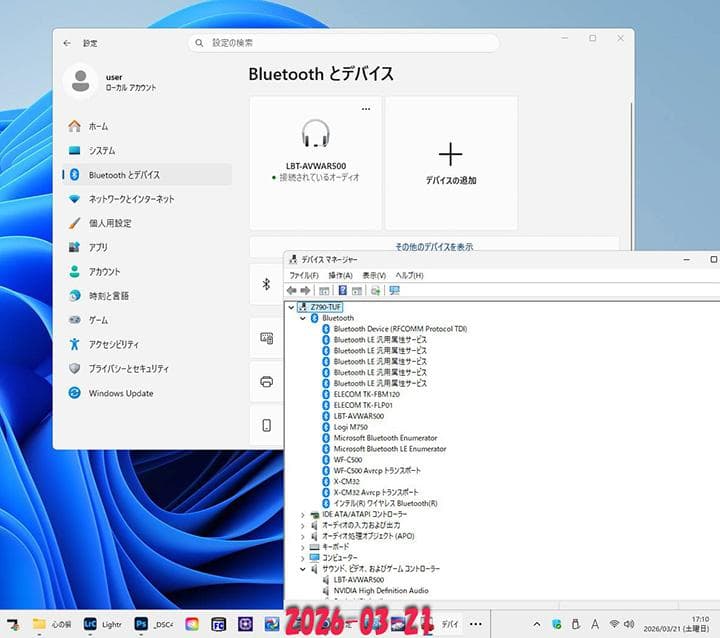The image size is (720, 638).
Task: Open the three-dot menu on LBT-AVWAR500 card
Action: click(366, 109)
